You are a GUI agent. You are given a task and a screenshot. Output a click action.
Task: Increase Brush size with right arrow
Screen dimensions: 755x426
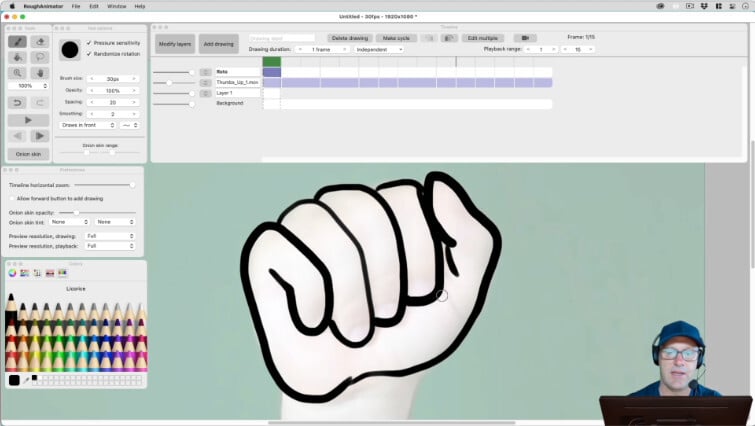point(134,78)
